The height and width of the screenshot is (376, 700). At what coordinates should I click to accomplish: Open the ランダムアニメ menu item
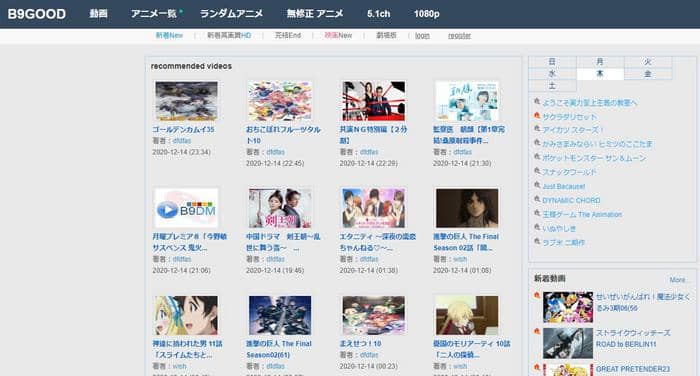[x=231, y=14]
